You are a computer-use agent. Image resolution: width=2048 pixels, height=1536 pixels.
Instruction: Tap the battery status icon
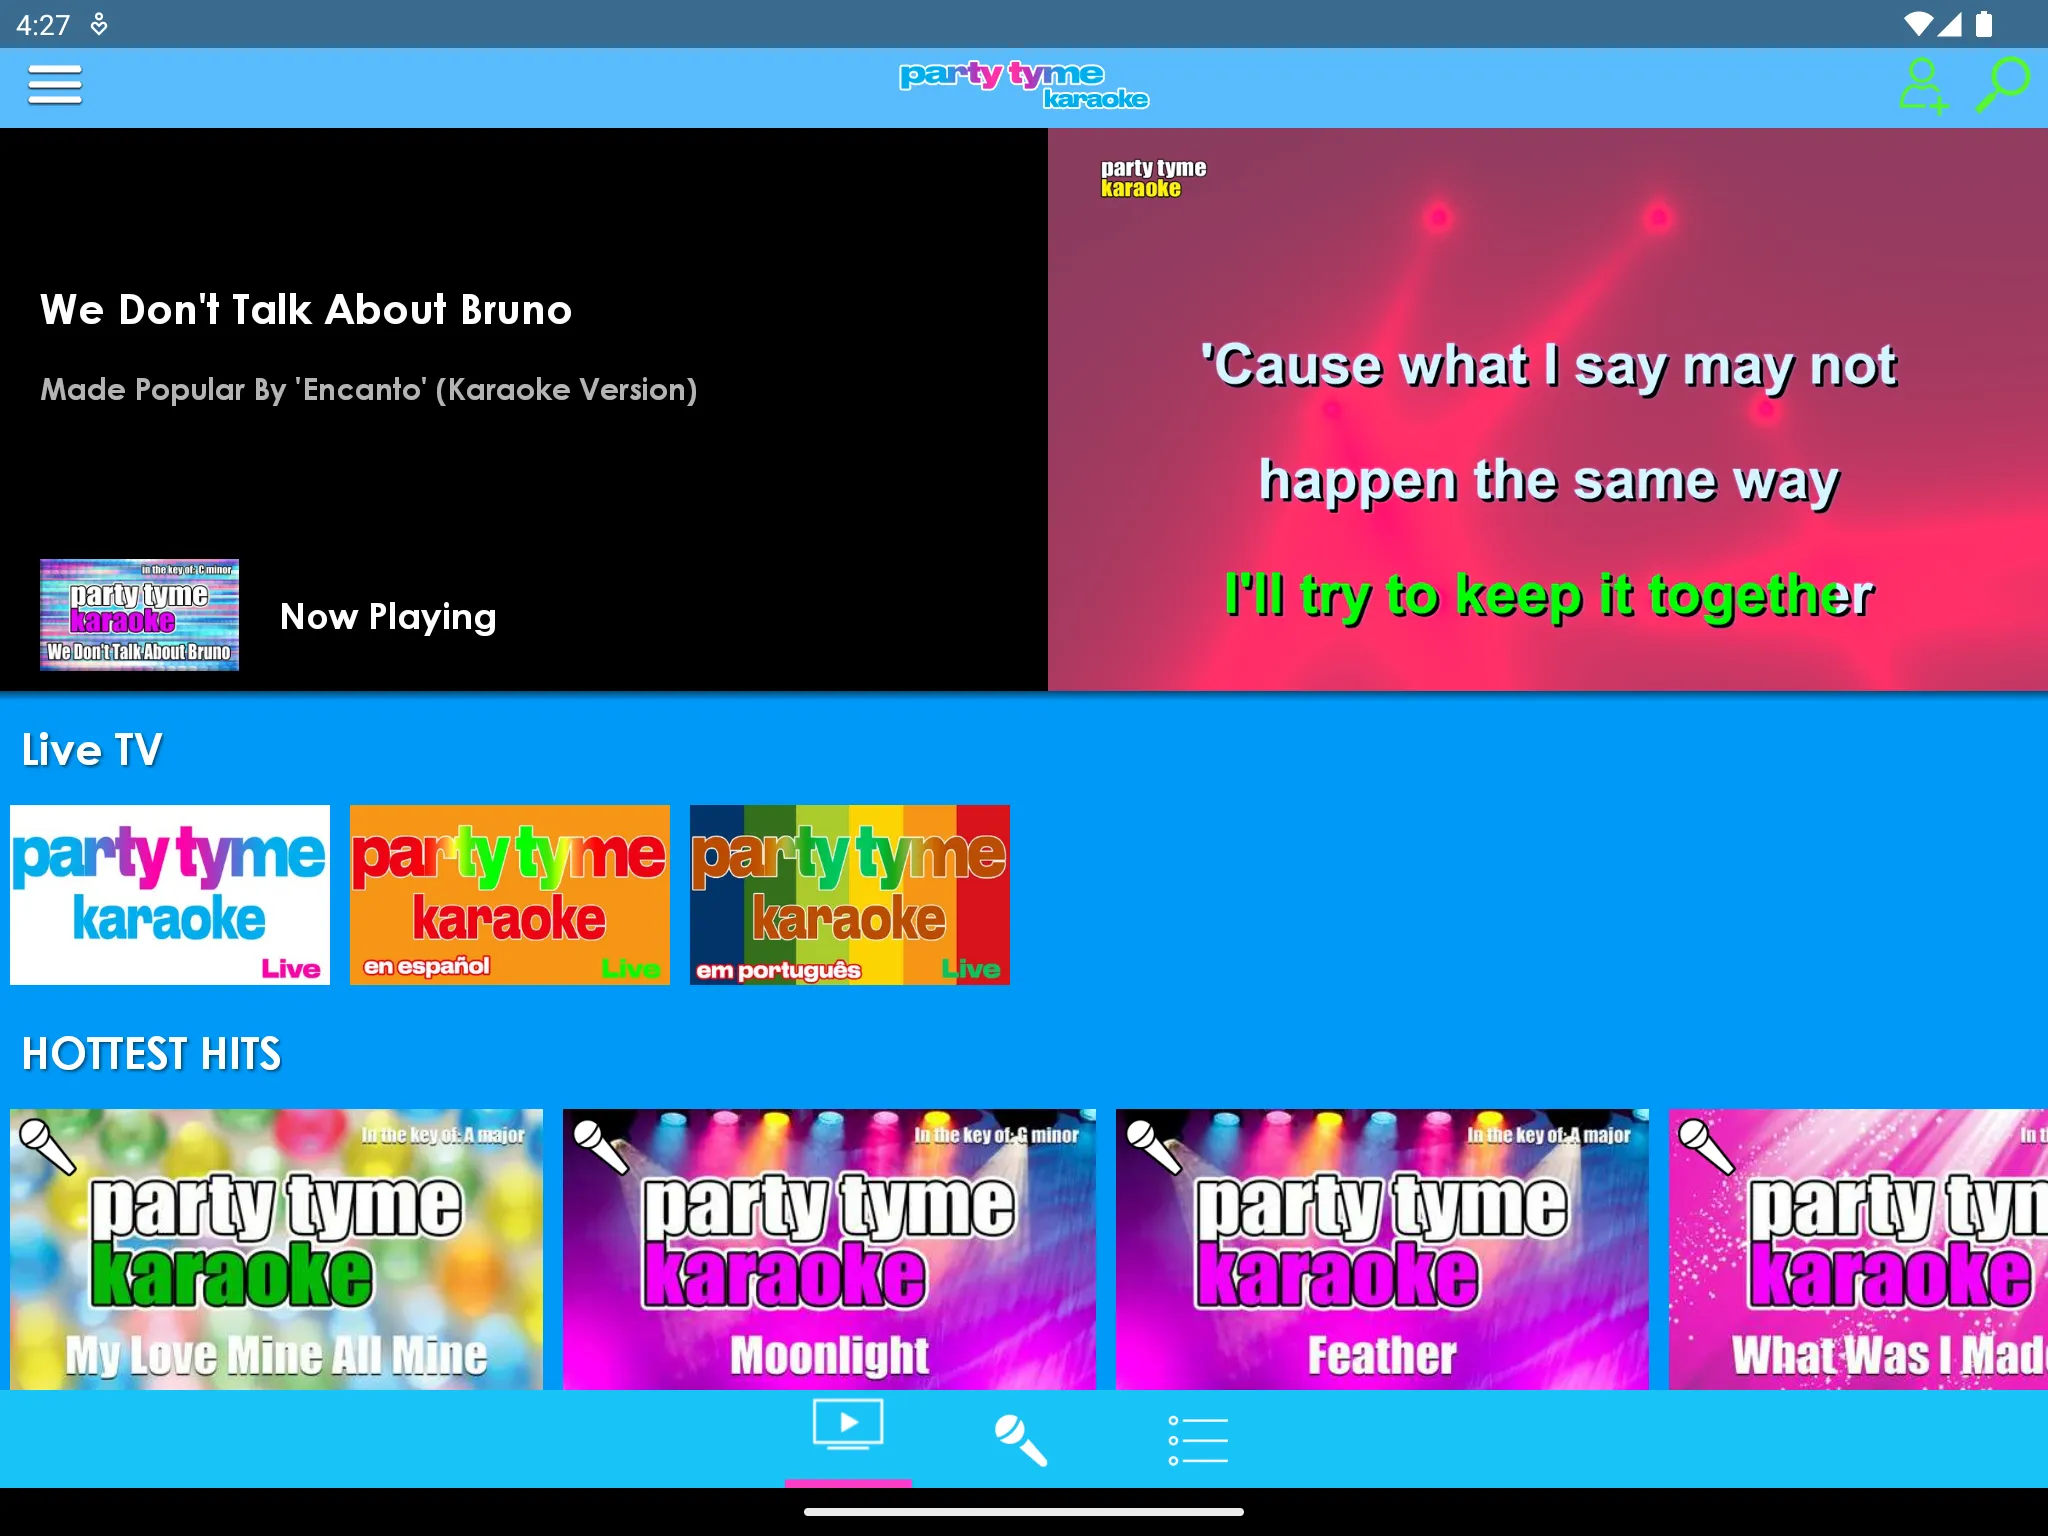pos(1984,24)
